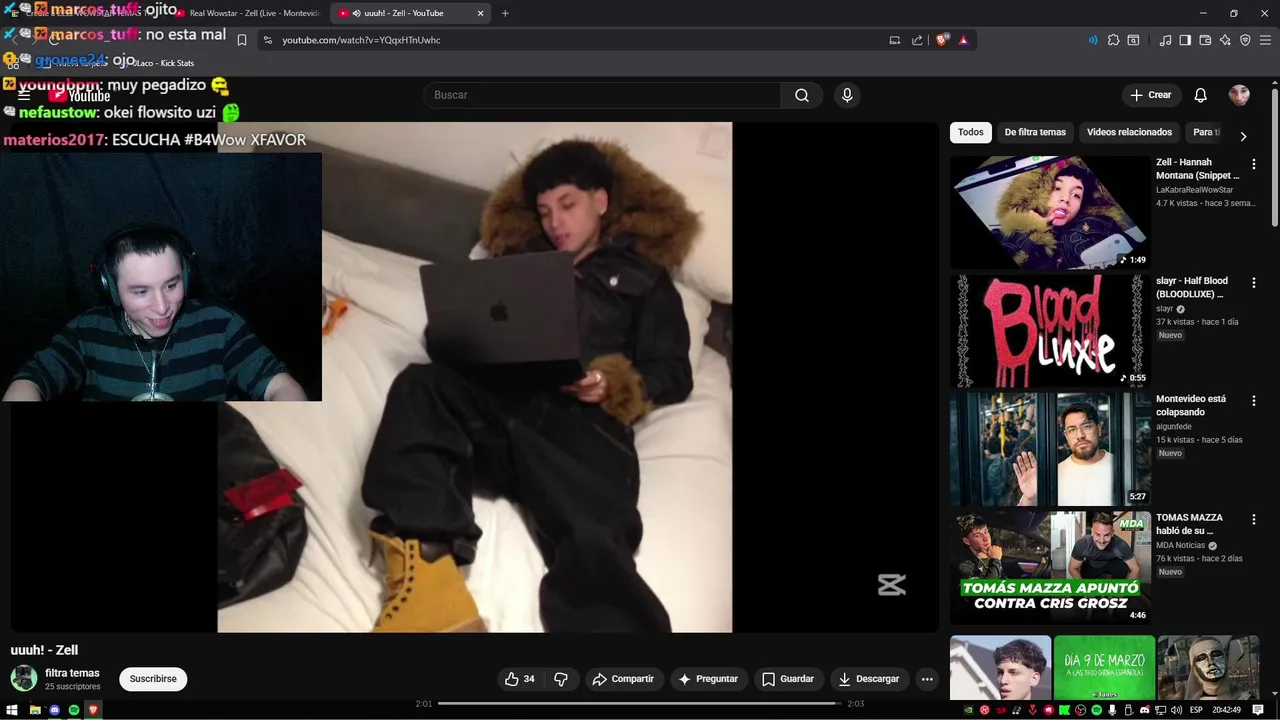Open Spotify from the taskbar

click(74, 710)
